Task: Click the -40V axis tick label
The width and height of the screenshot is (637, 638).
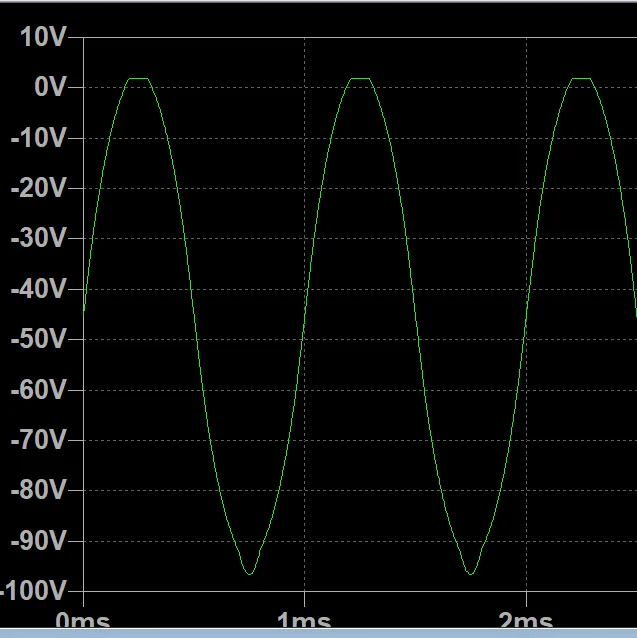Action: 37,289
